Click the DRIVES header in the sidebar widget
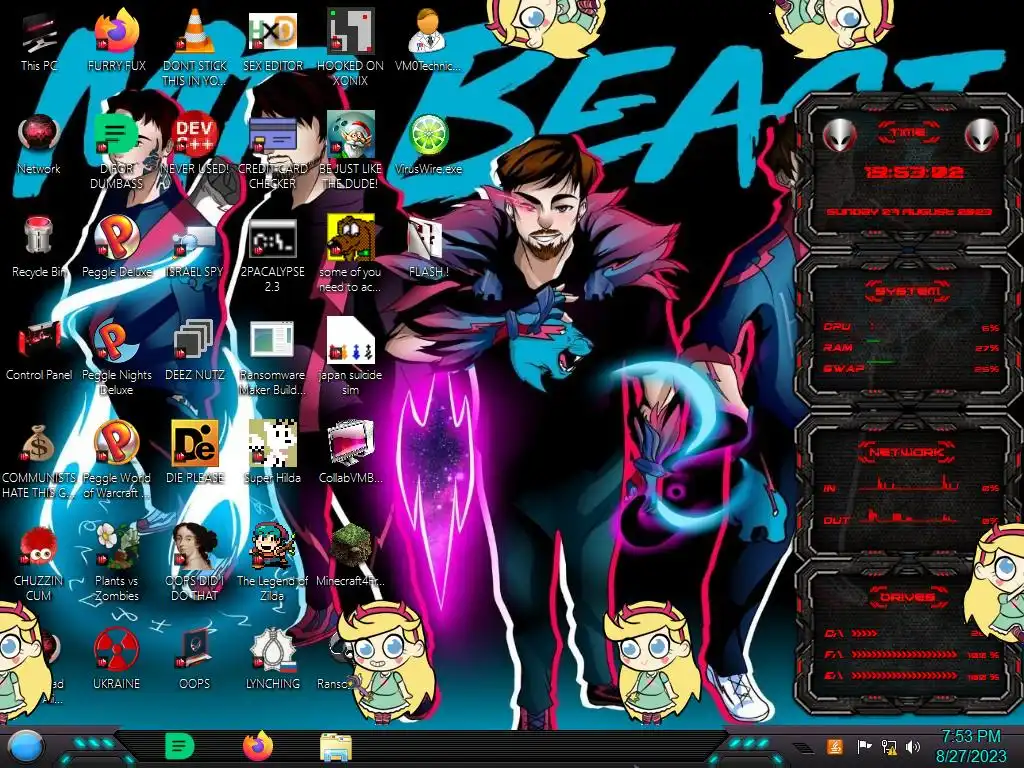This screenshot has height=768, width=1024. (908, 598)
